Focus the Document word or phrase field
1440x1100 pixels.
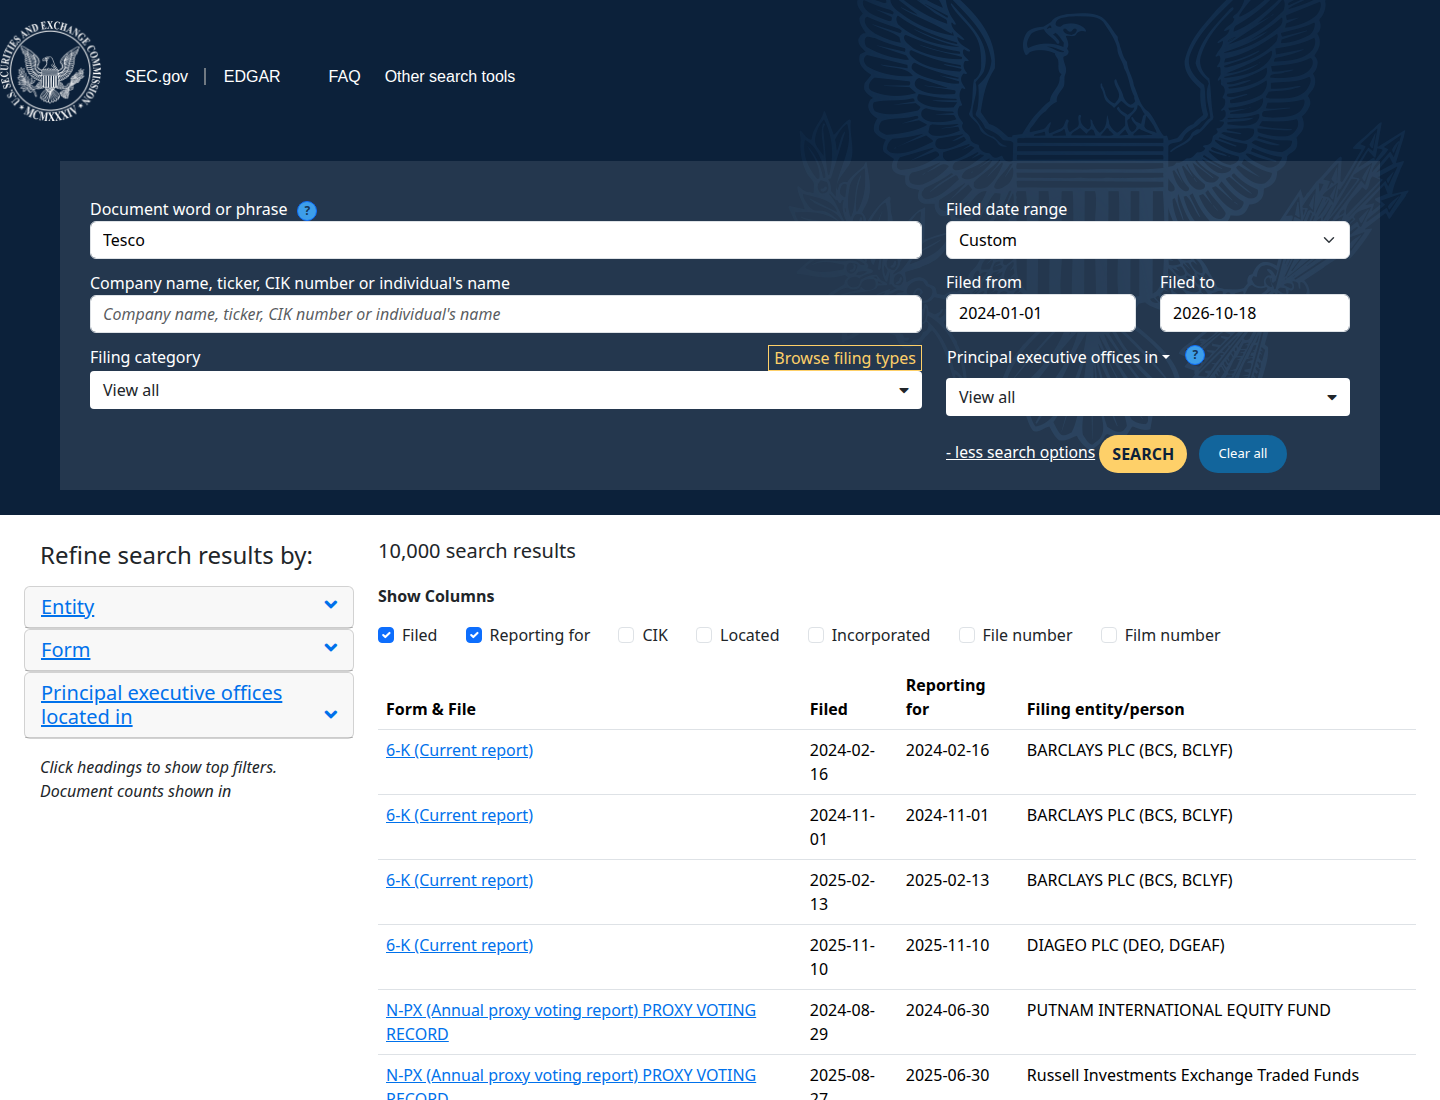click(x=506, y=240)
